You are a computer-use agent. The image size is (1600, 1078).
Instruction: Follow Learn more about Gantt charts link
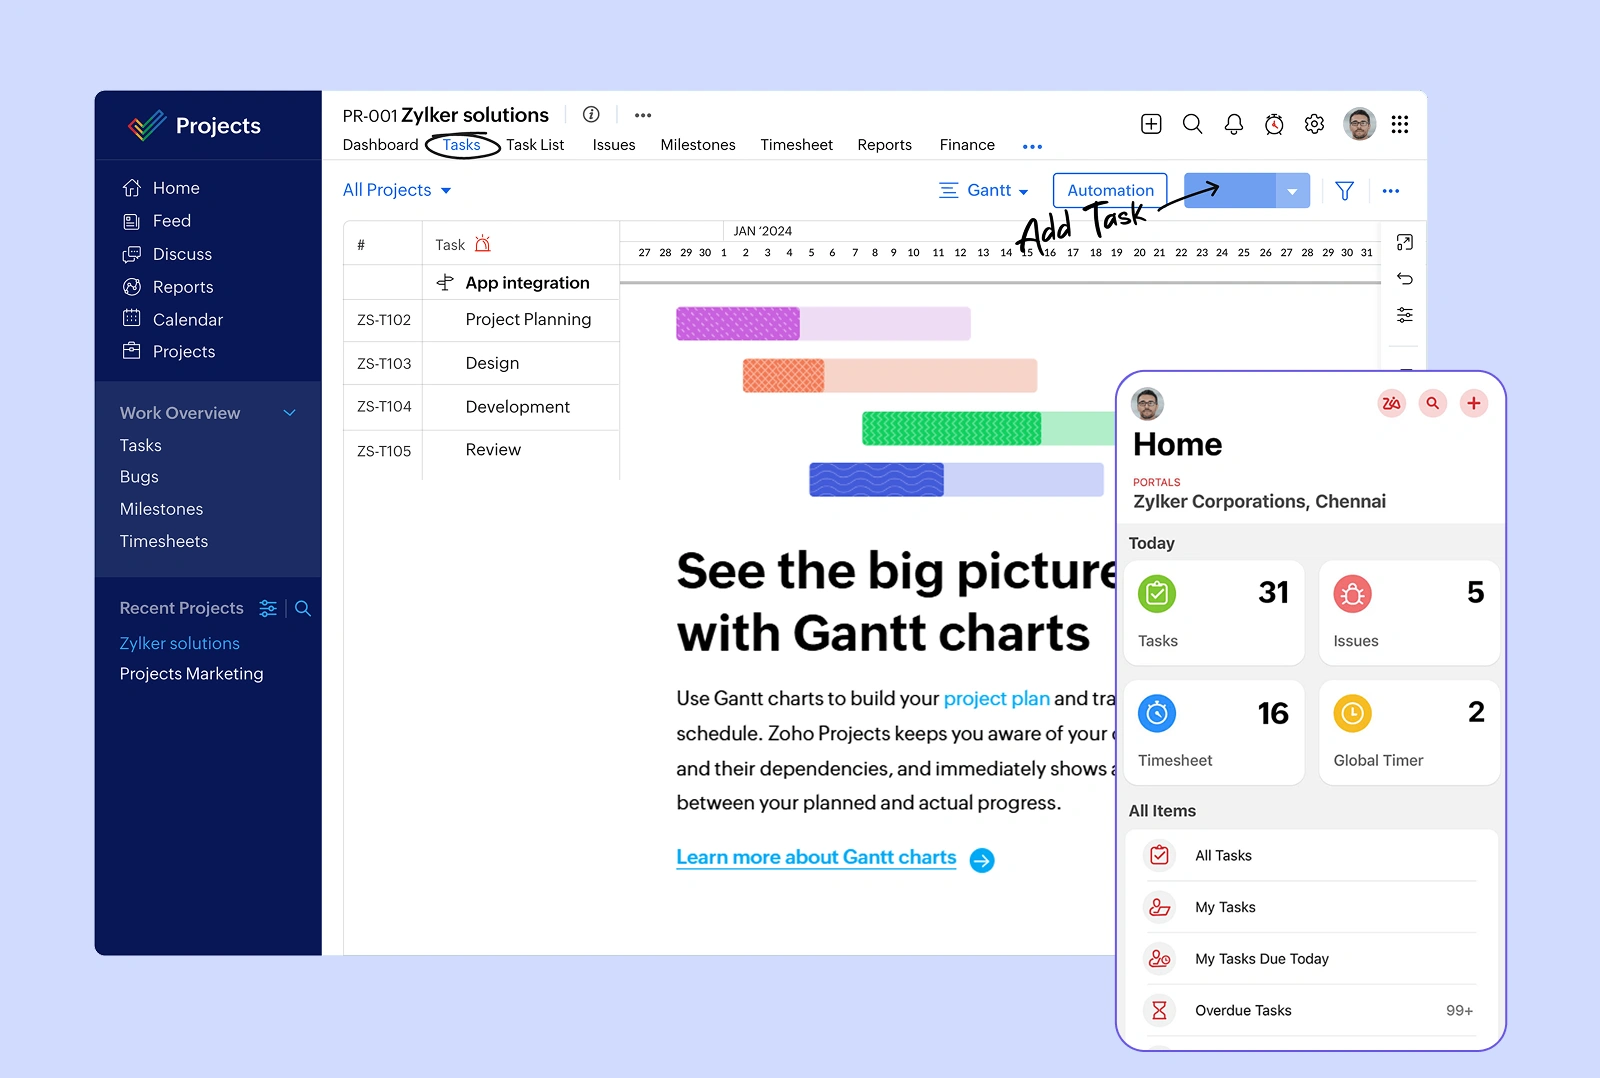[x=816, y=858]
